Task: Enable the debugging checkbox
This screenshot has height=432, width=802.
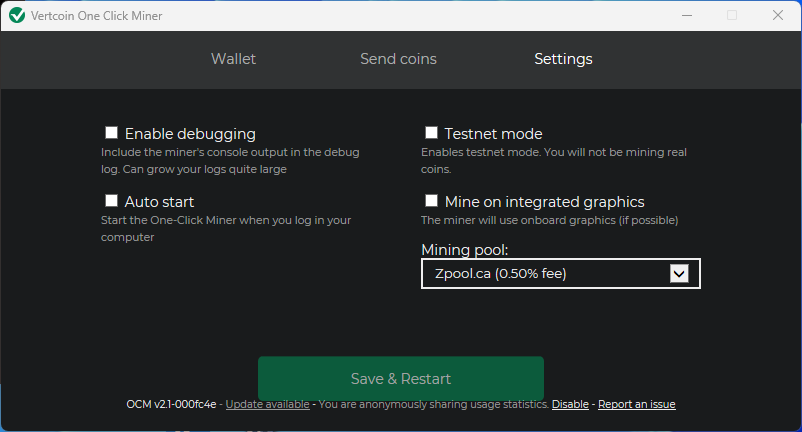Action: (111, 132)
